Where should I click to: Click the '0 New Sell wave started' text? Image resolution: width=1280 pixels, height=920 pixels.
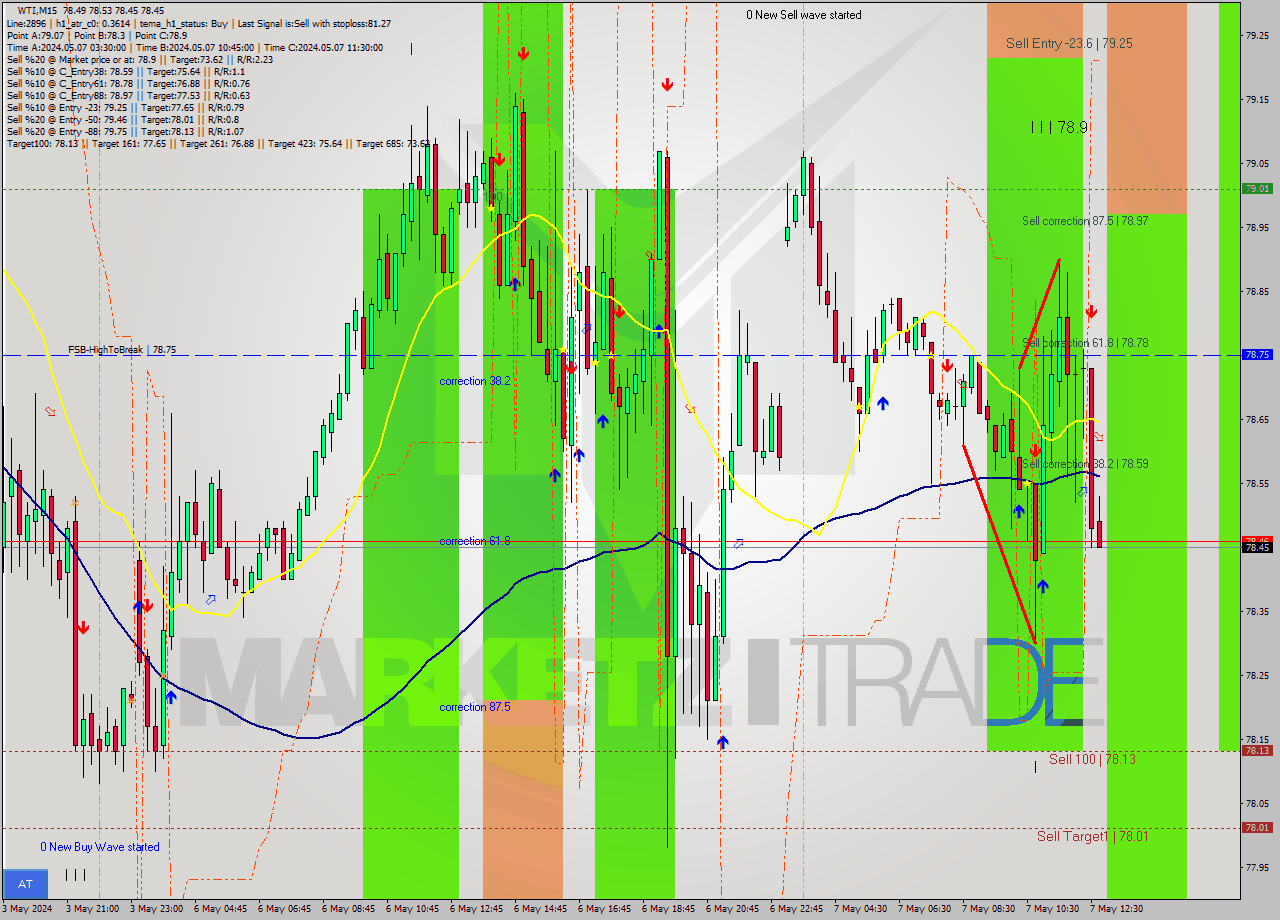click(x=806, y=15)
